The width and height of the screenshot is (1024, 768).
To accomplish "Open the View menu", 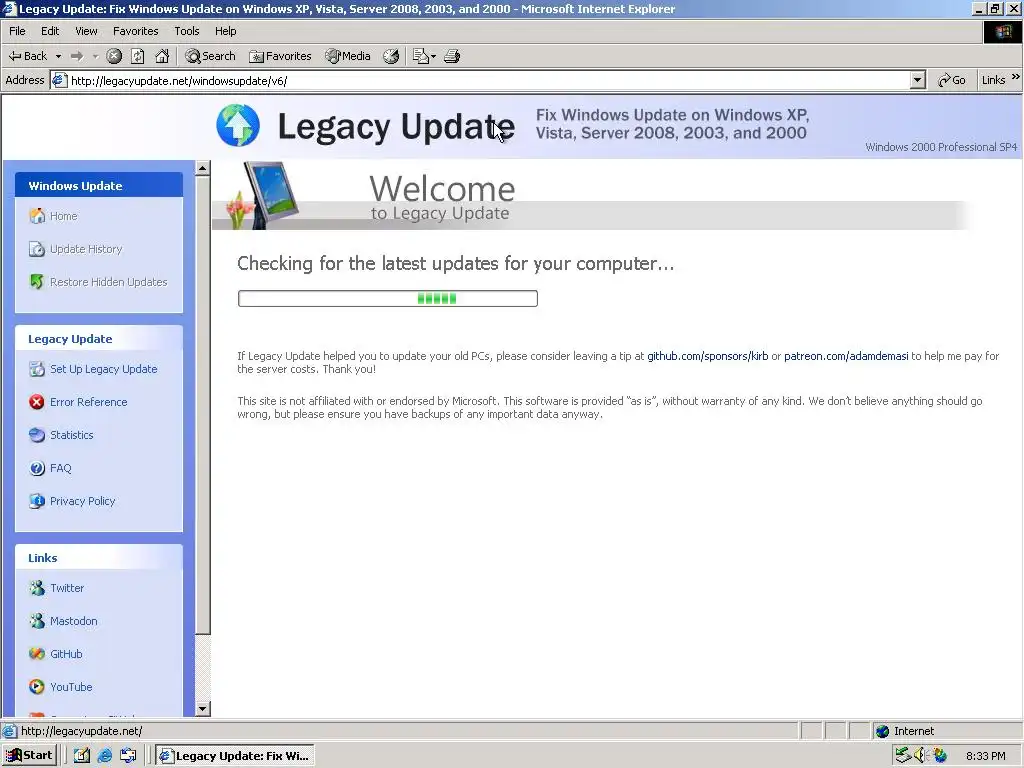I will pos(86,31).
